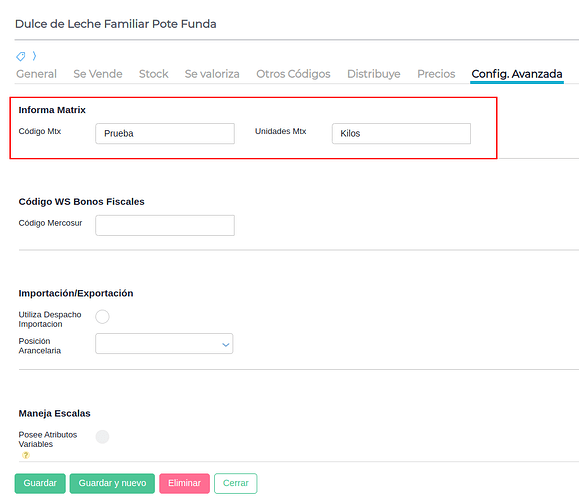Click the blue chevron beside tag icon

(34, 56)
